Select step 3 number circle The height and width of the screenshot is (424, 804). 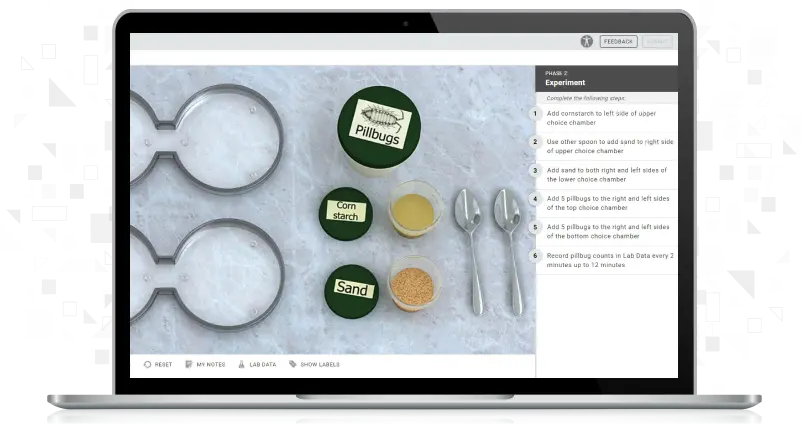tap(535, 170)
